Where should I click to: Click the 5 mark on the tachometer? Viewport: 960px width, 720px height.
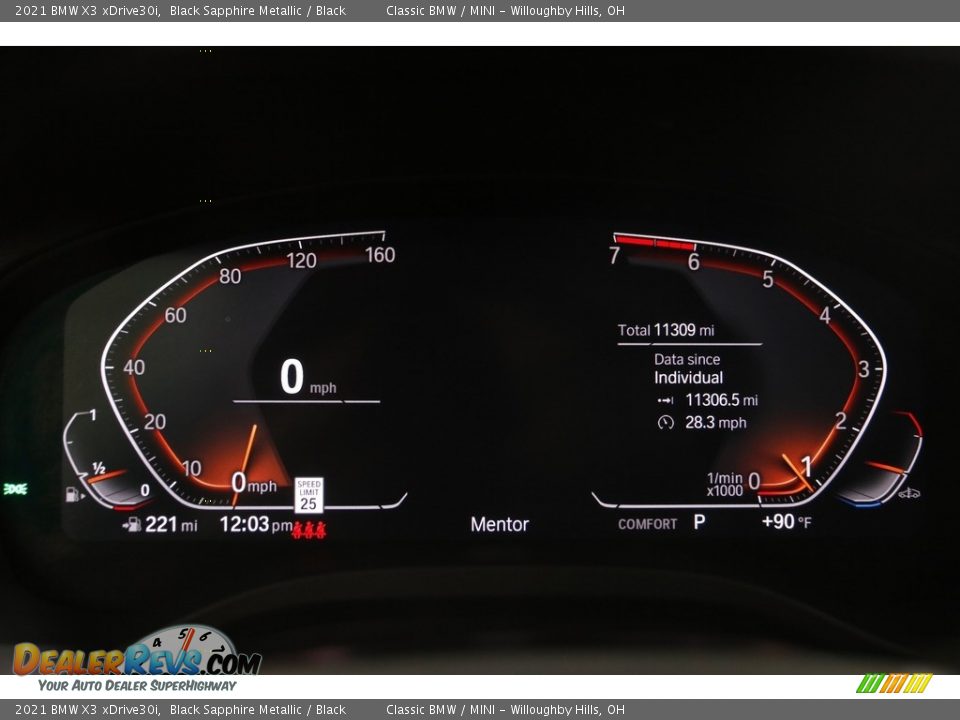pos(768,280)
